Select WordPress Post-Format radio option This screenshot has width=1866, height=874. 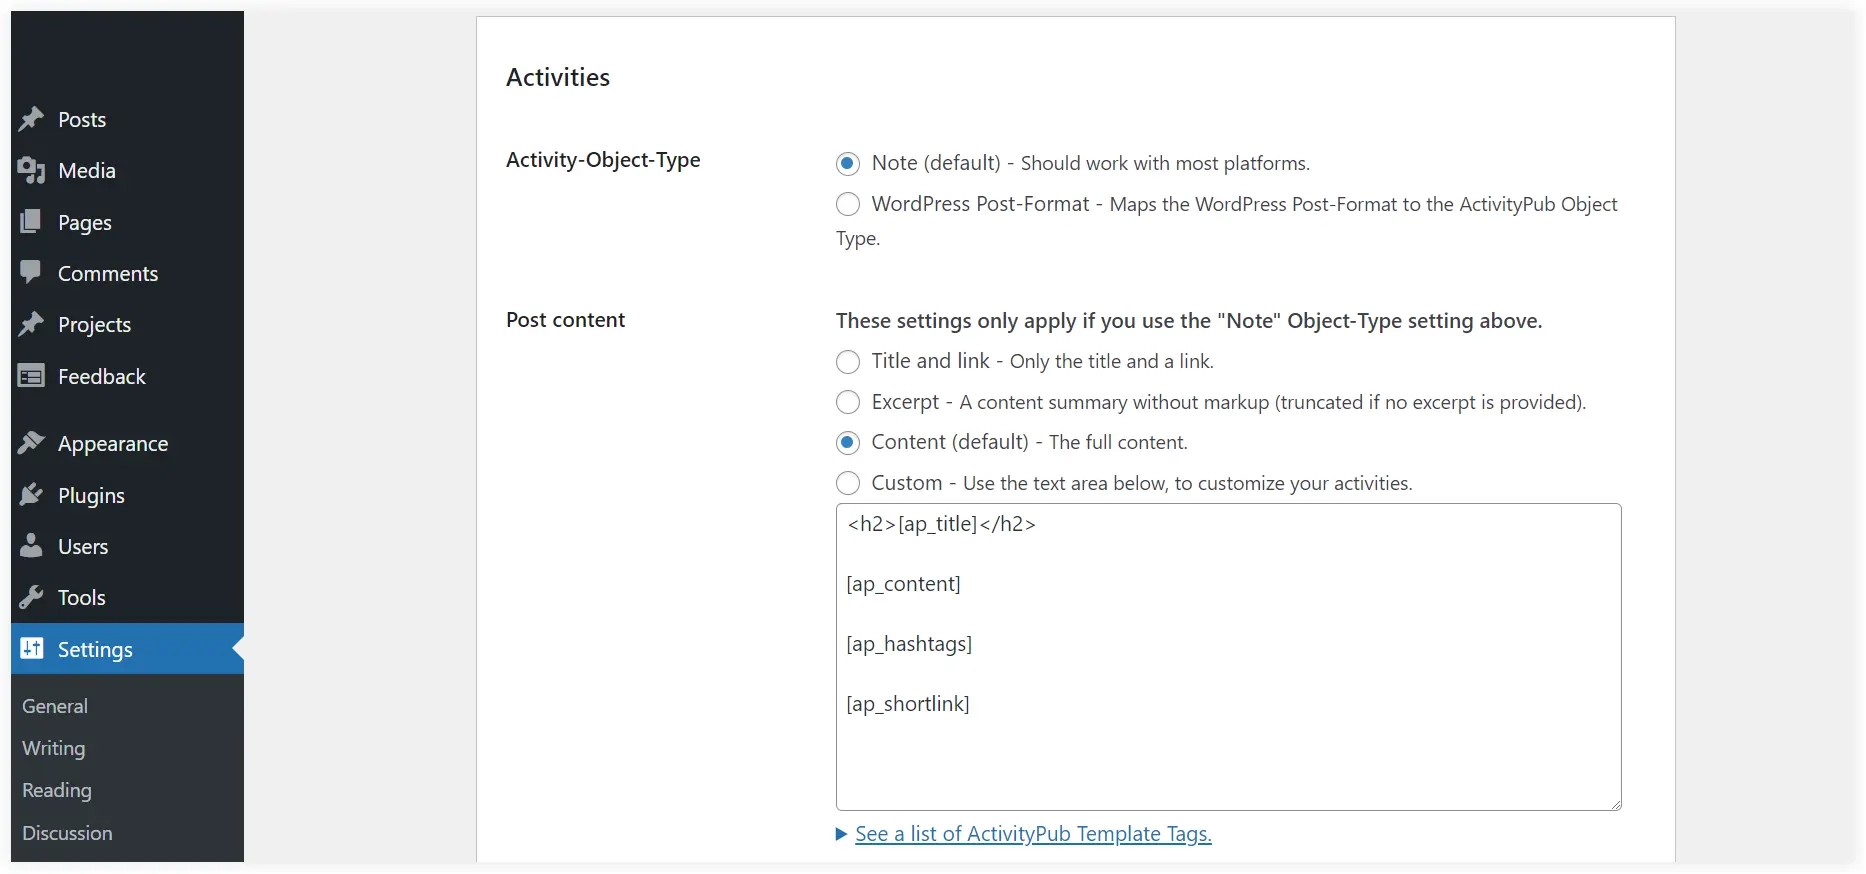pyautogui.click(x=848, y=204)
